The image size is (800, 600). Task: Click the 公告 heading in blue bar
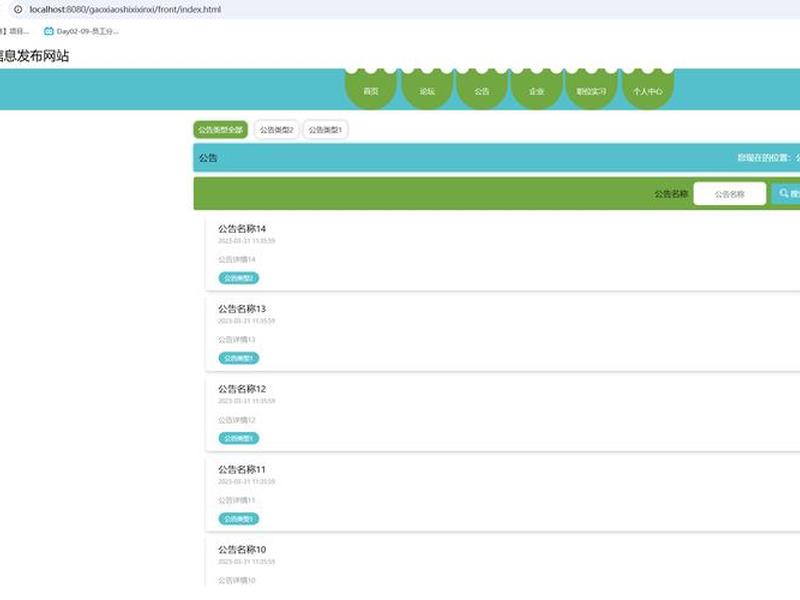[x=208, y=158]
